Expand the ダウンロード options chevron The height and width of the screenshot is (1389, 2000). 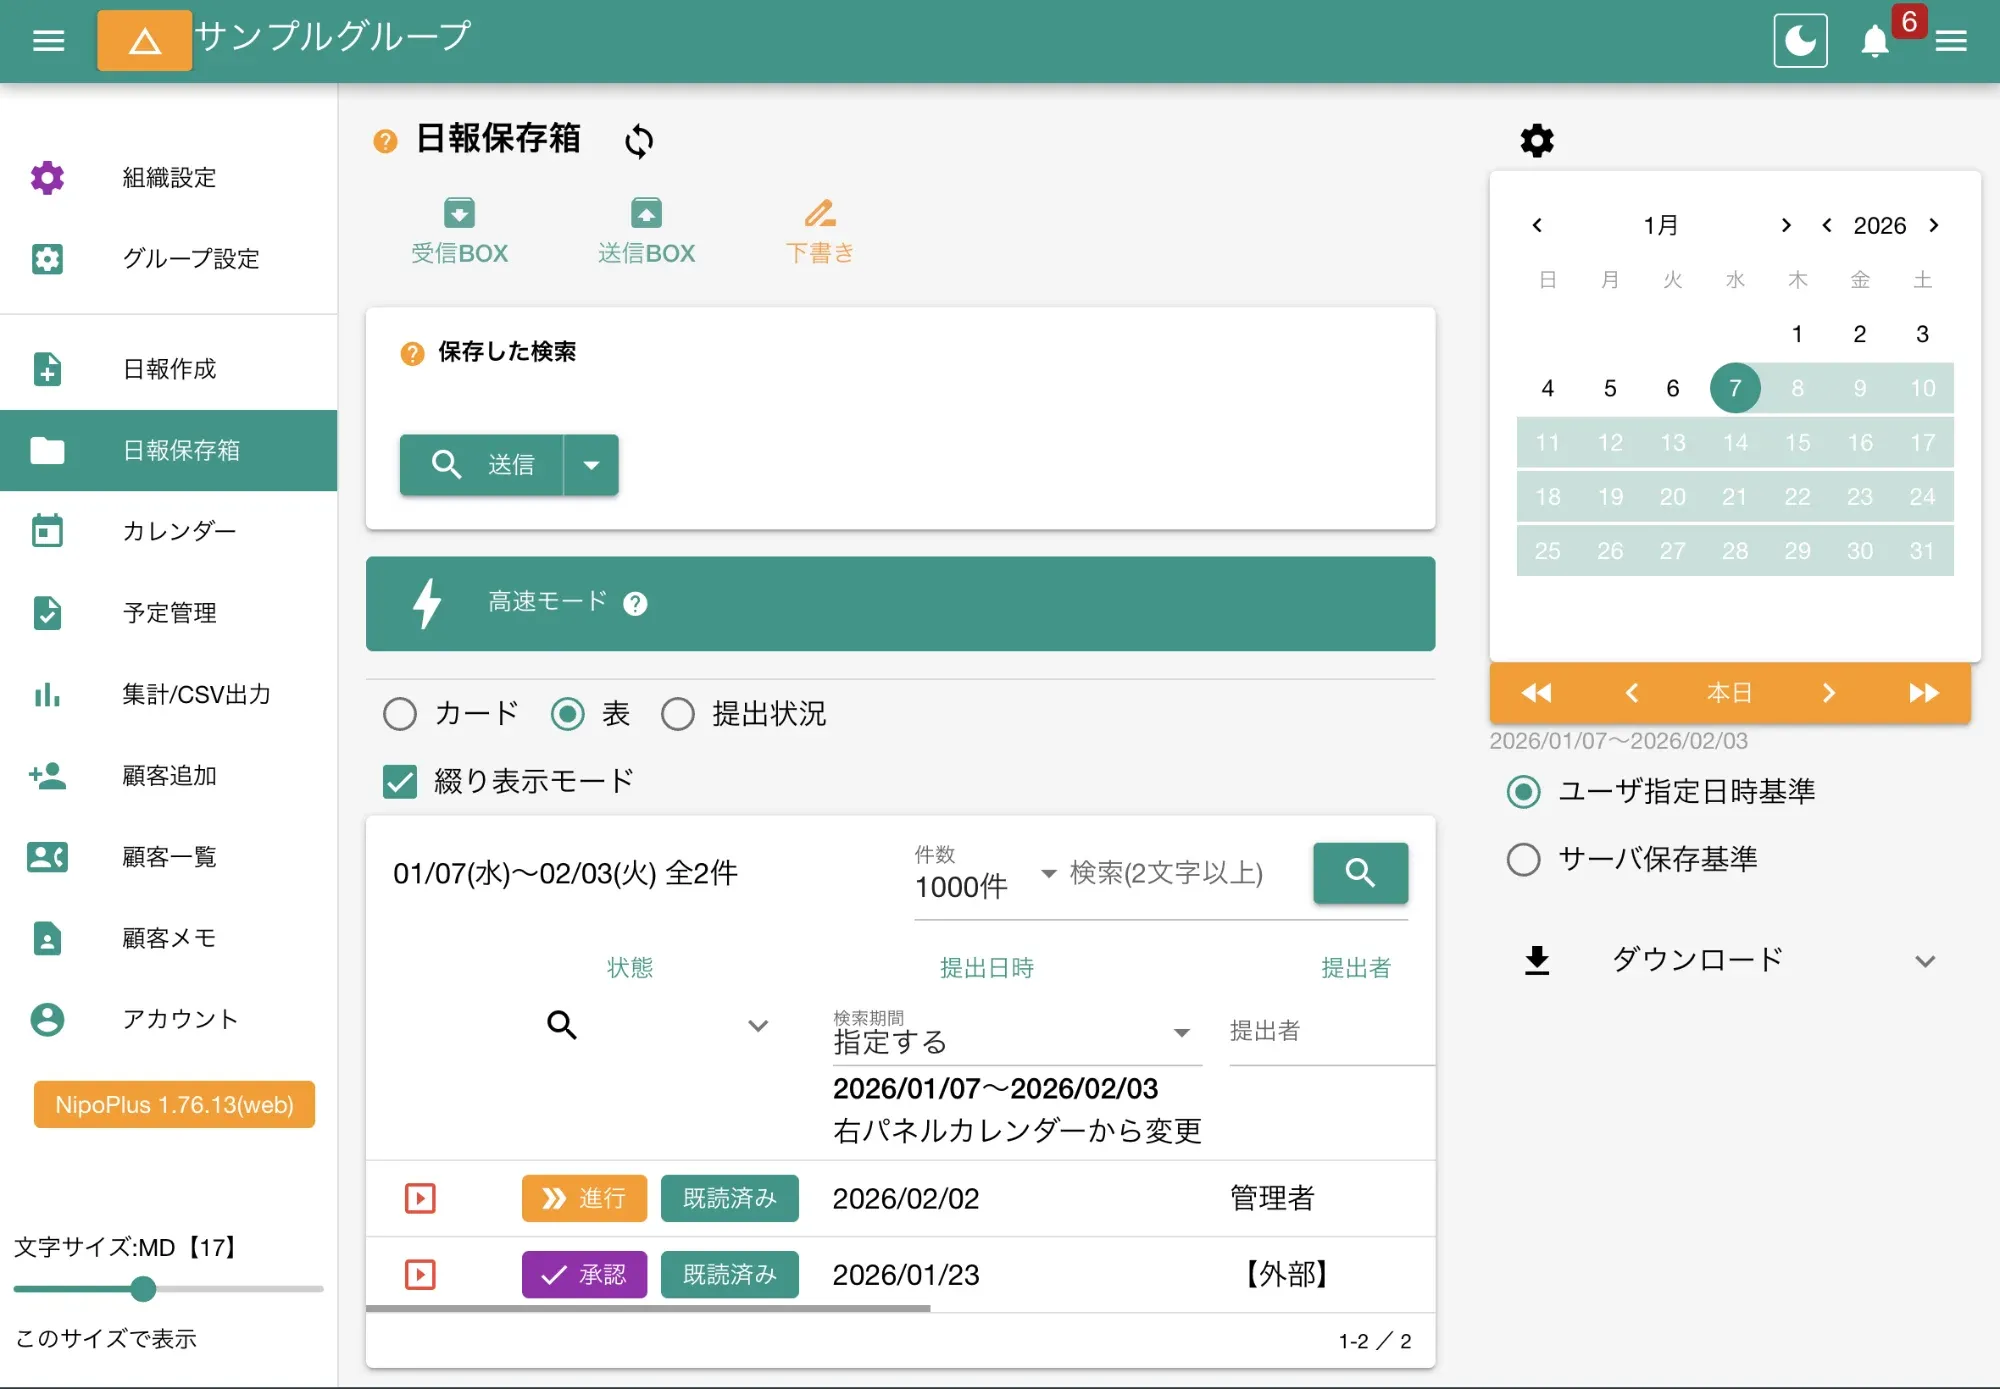1925,960
